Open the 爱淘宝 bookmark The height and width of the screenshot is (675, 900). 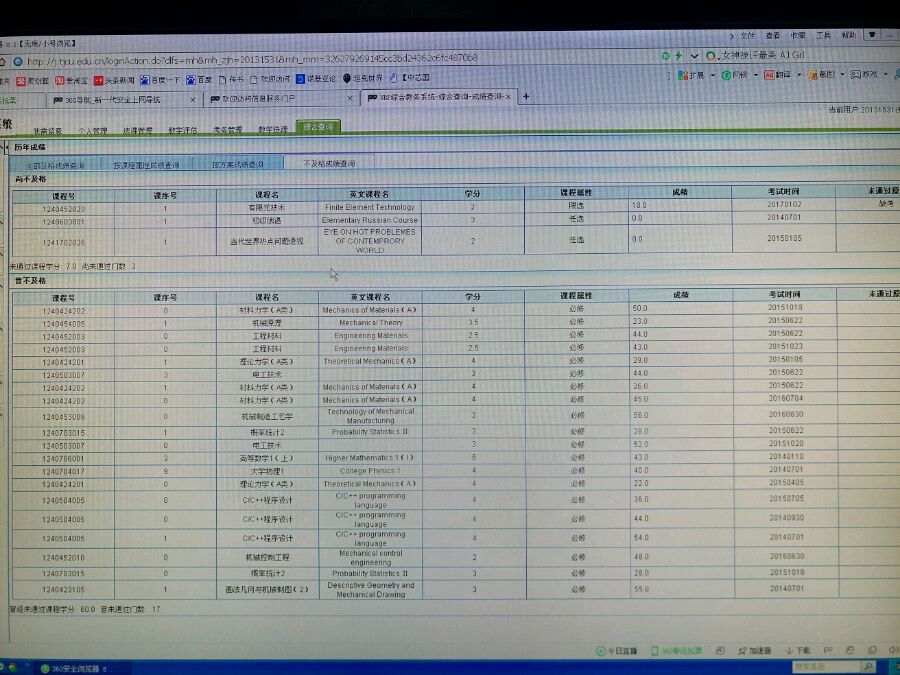coord(71,80)
